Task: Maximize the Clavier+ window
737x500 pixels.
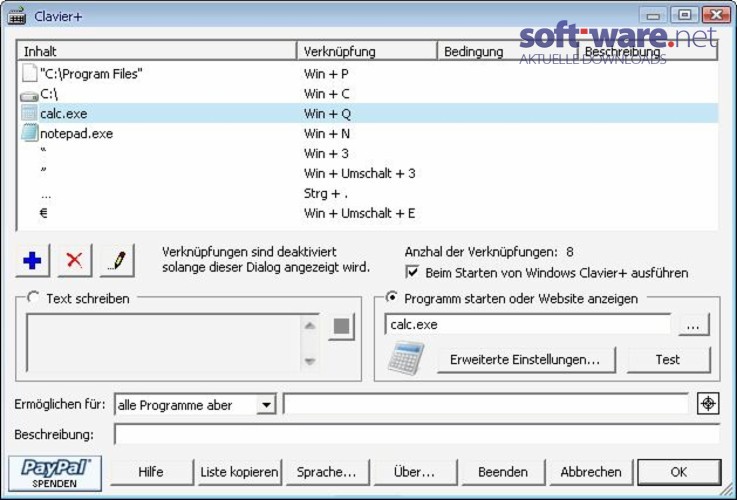Action: click(684, 15)
